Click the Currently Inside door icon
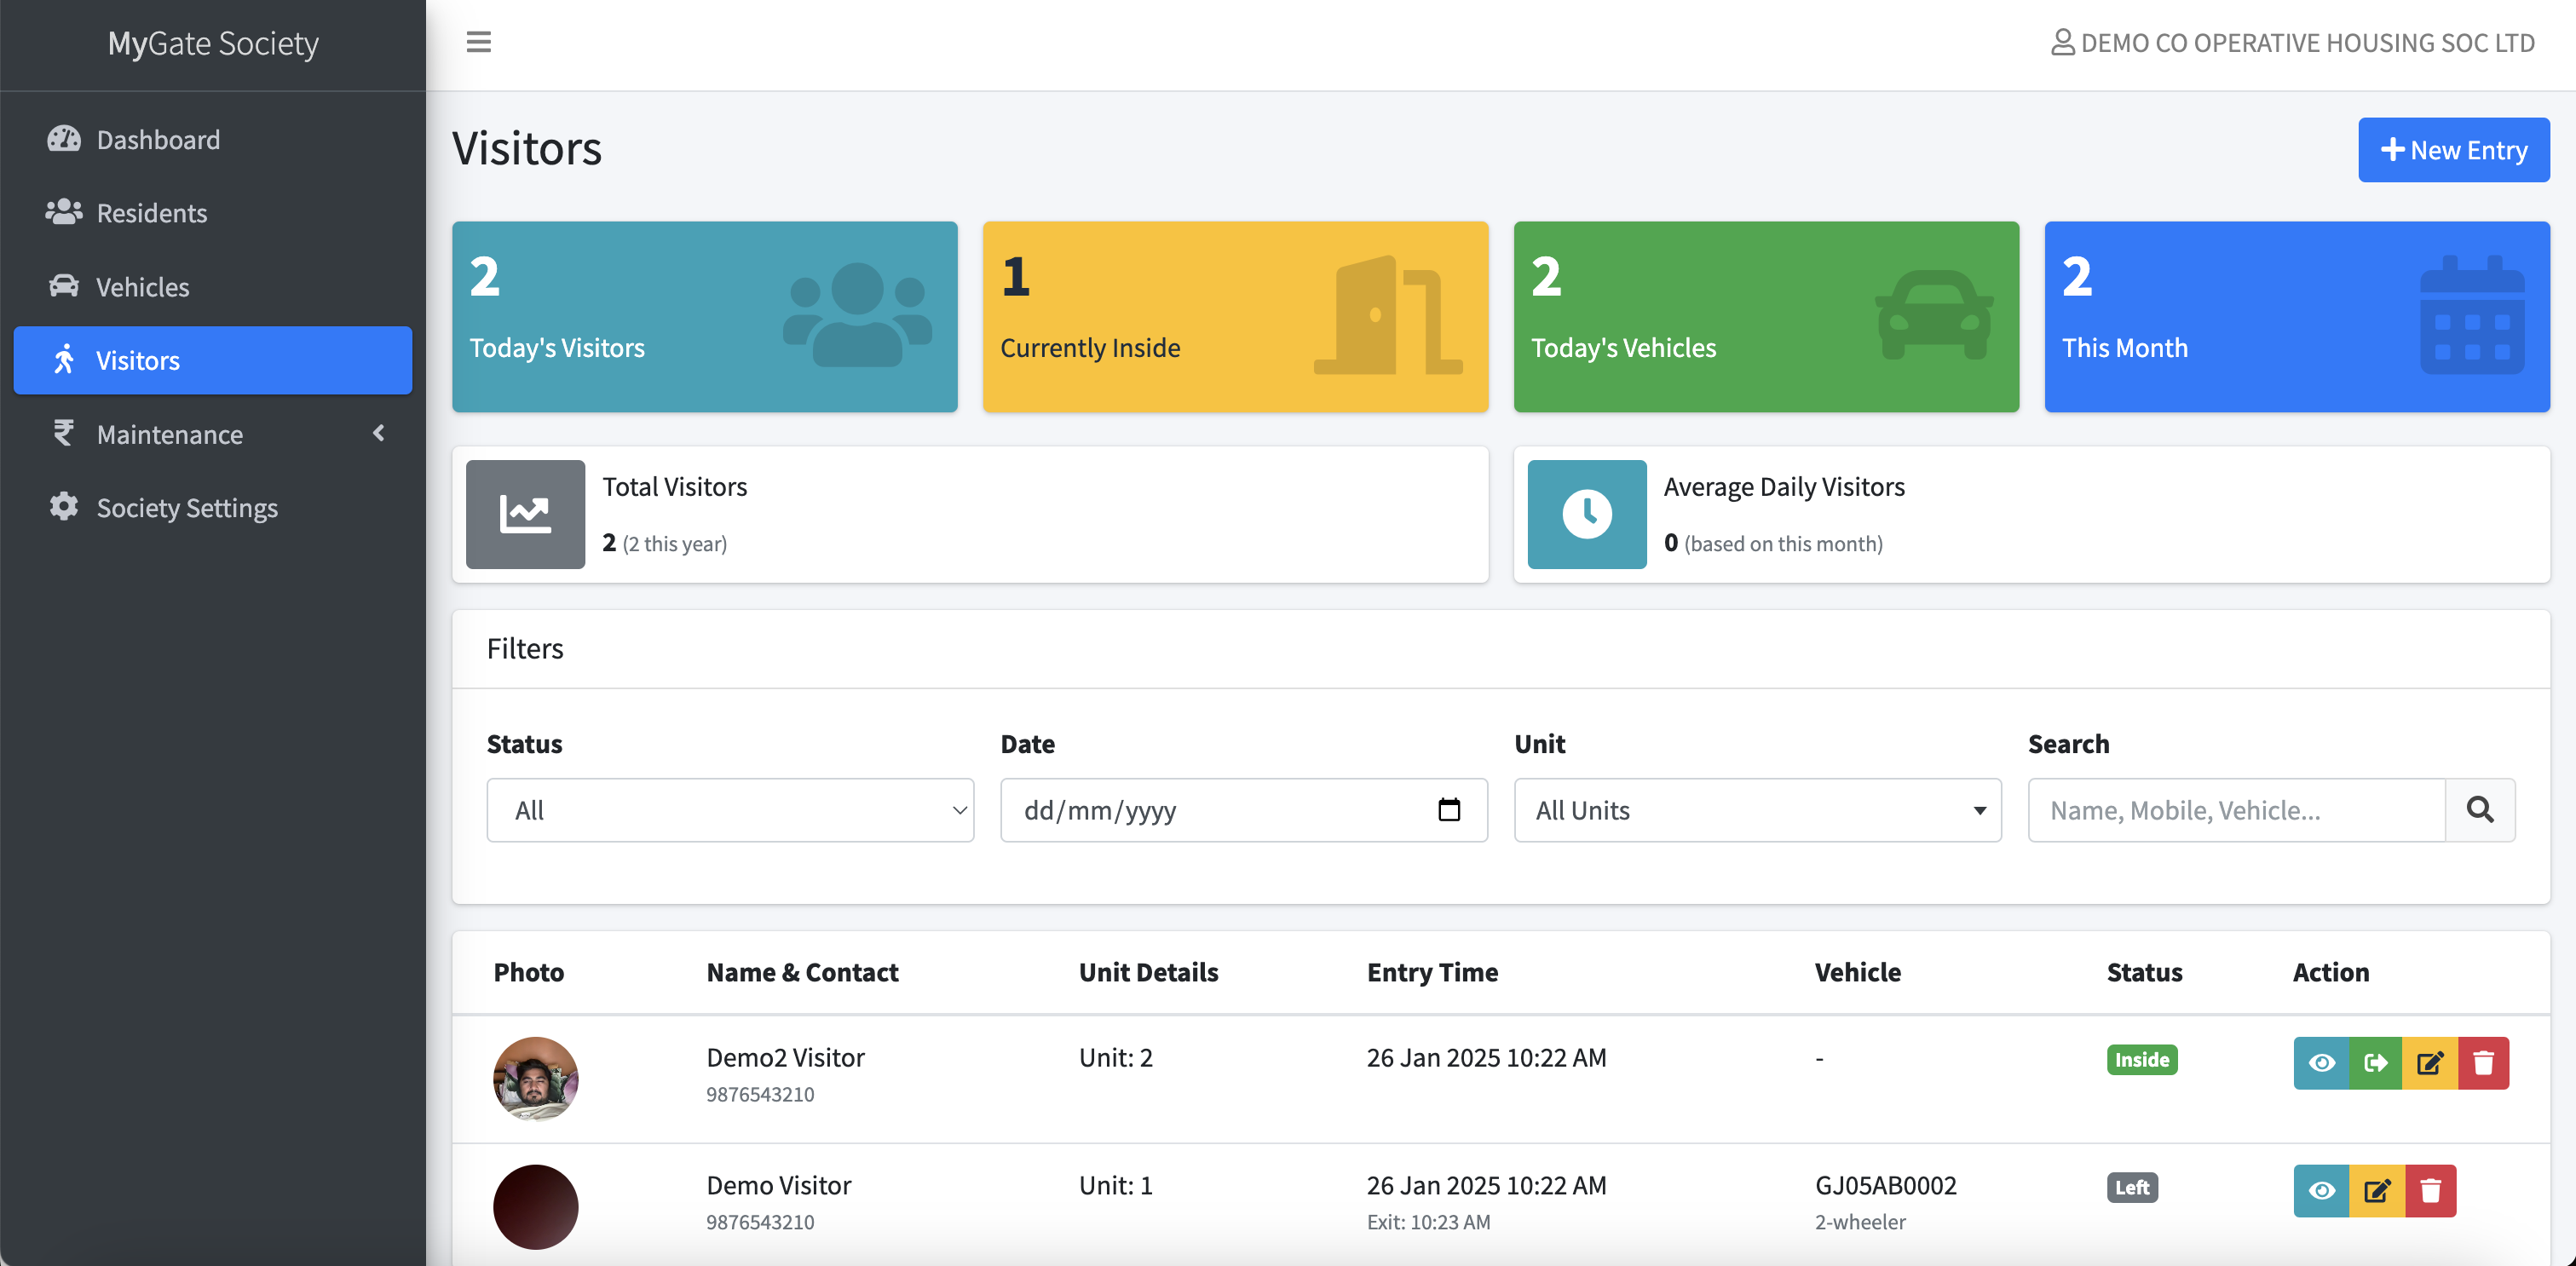This screenshot has height=1266, width=2576. pos(1388,315)
